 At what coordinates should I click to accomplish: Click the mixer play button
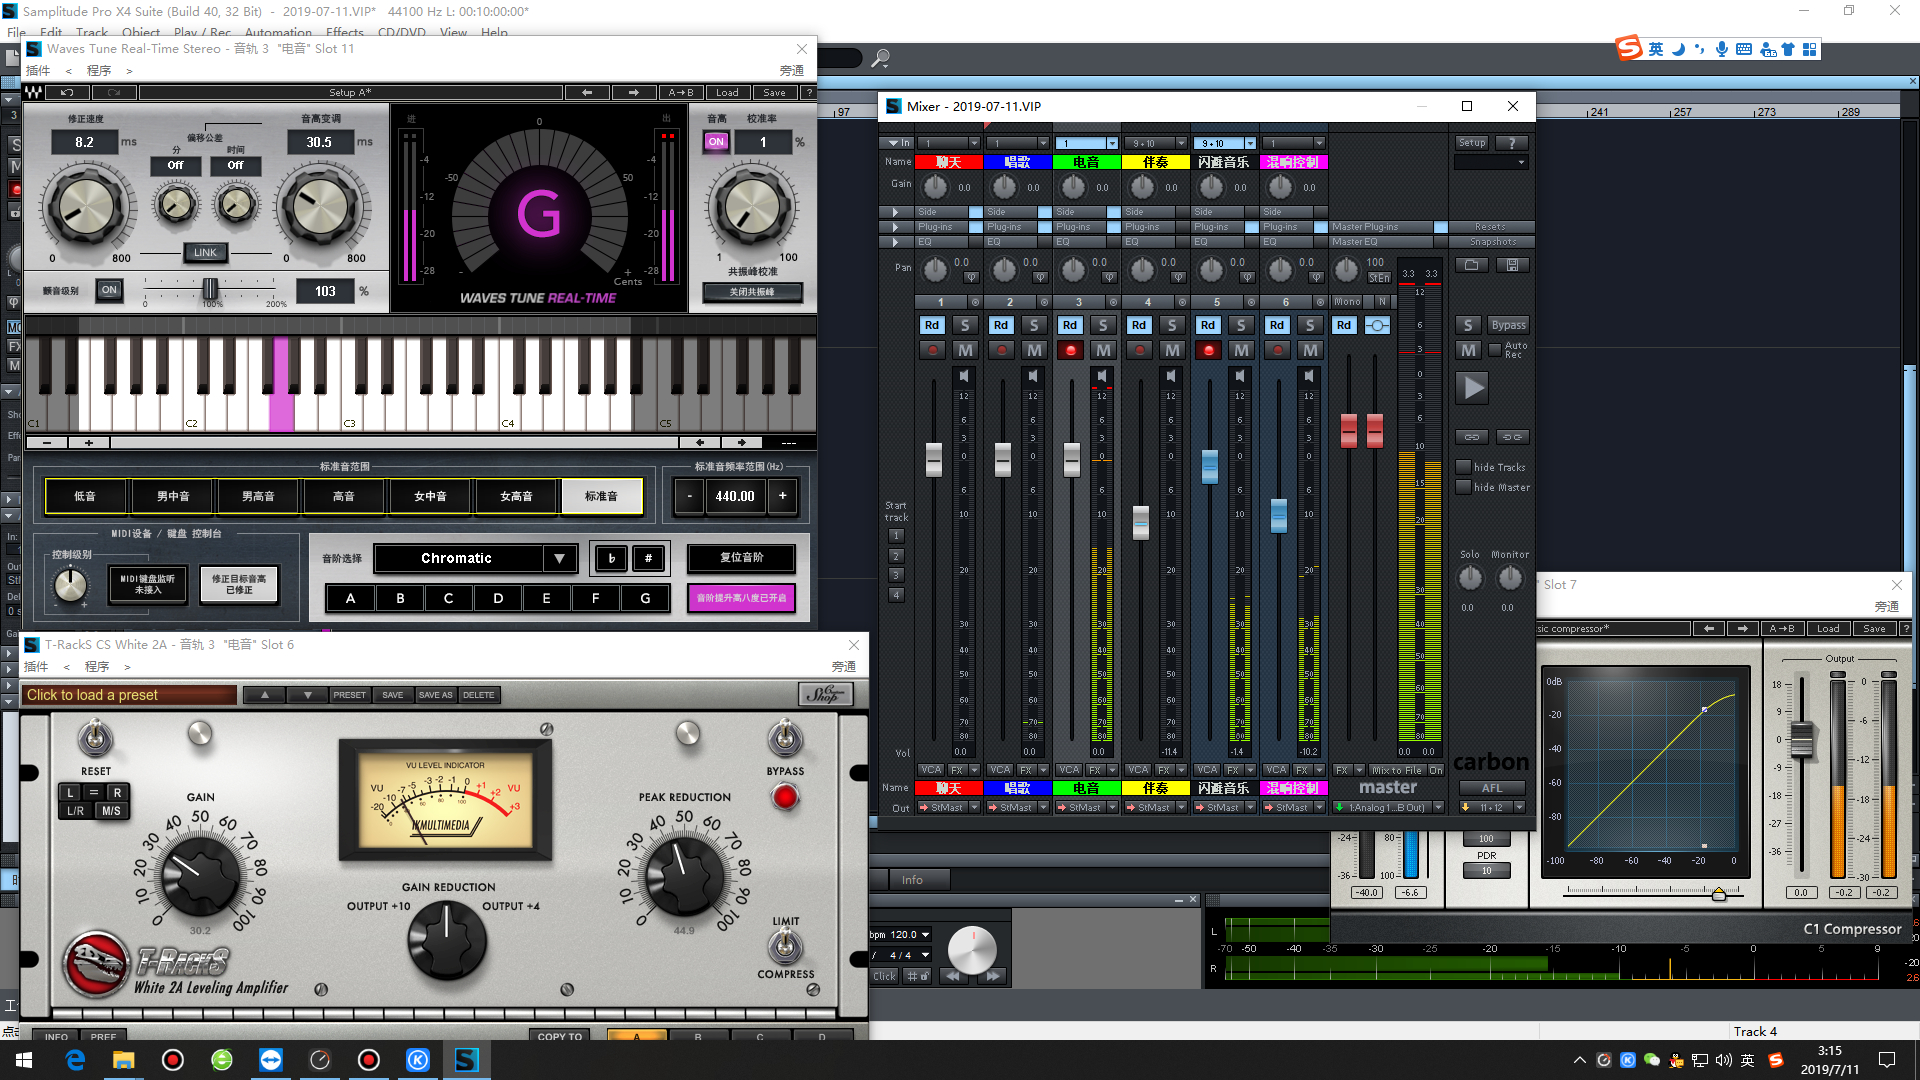[x=1473, y=388]
